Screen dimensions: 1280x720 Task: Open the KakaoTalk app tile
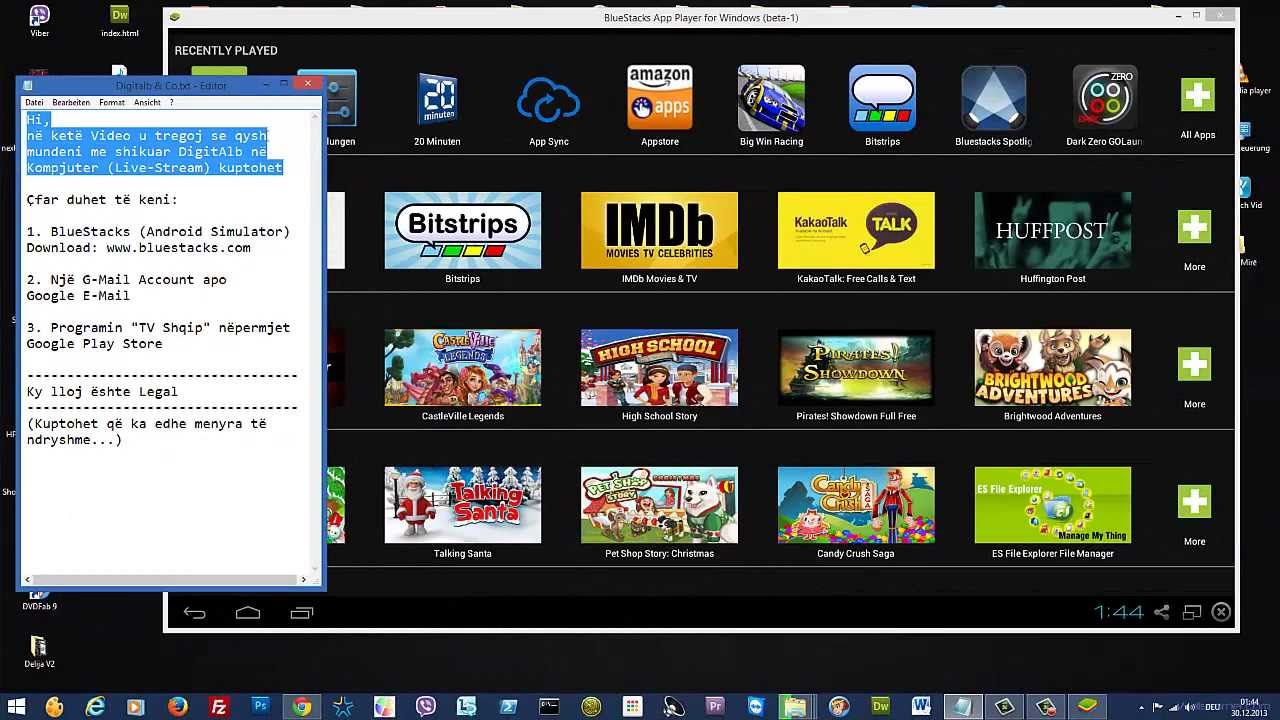(x=856, y=230)
